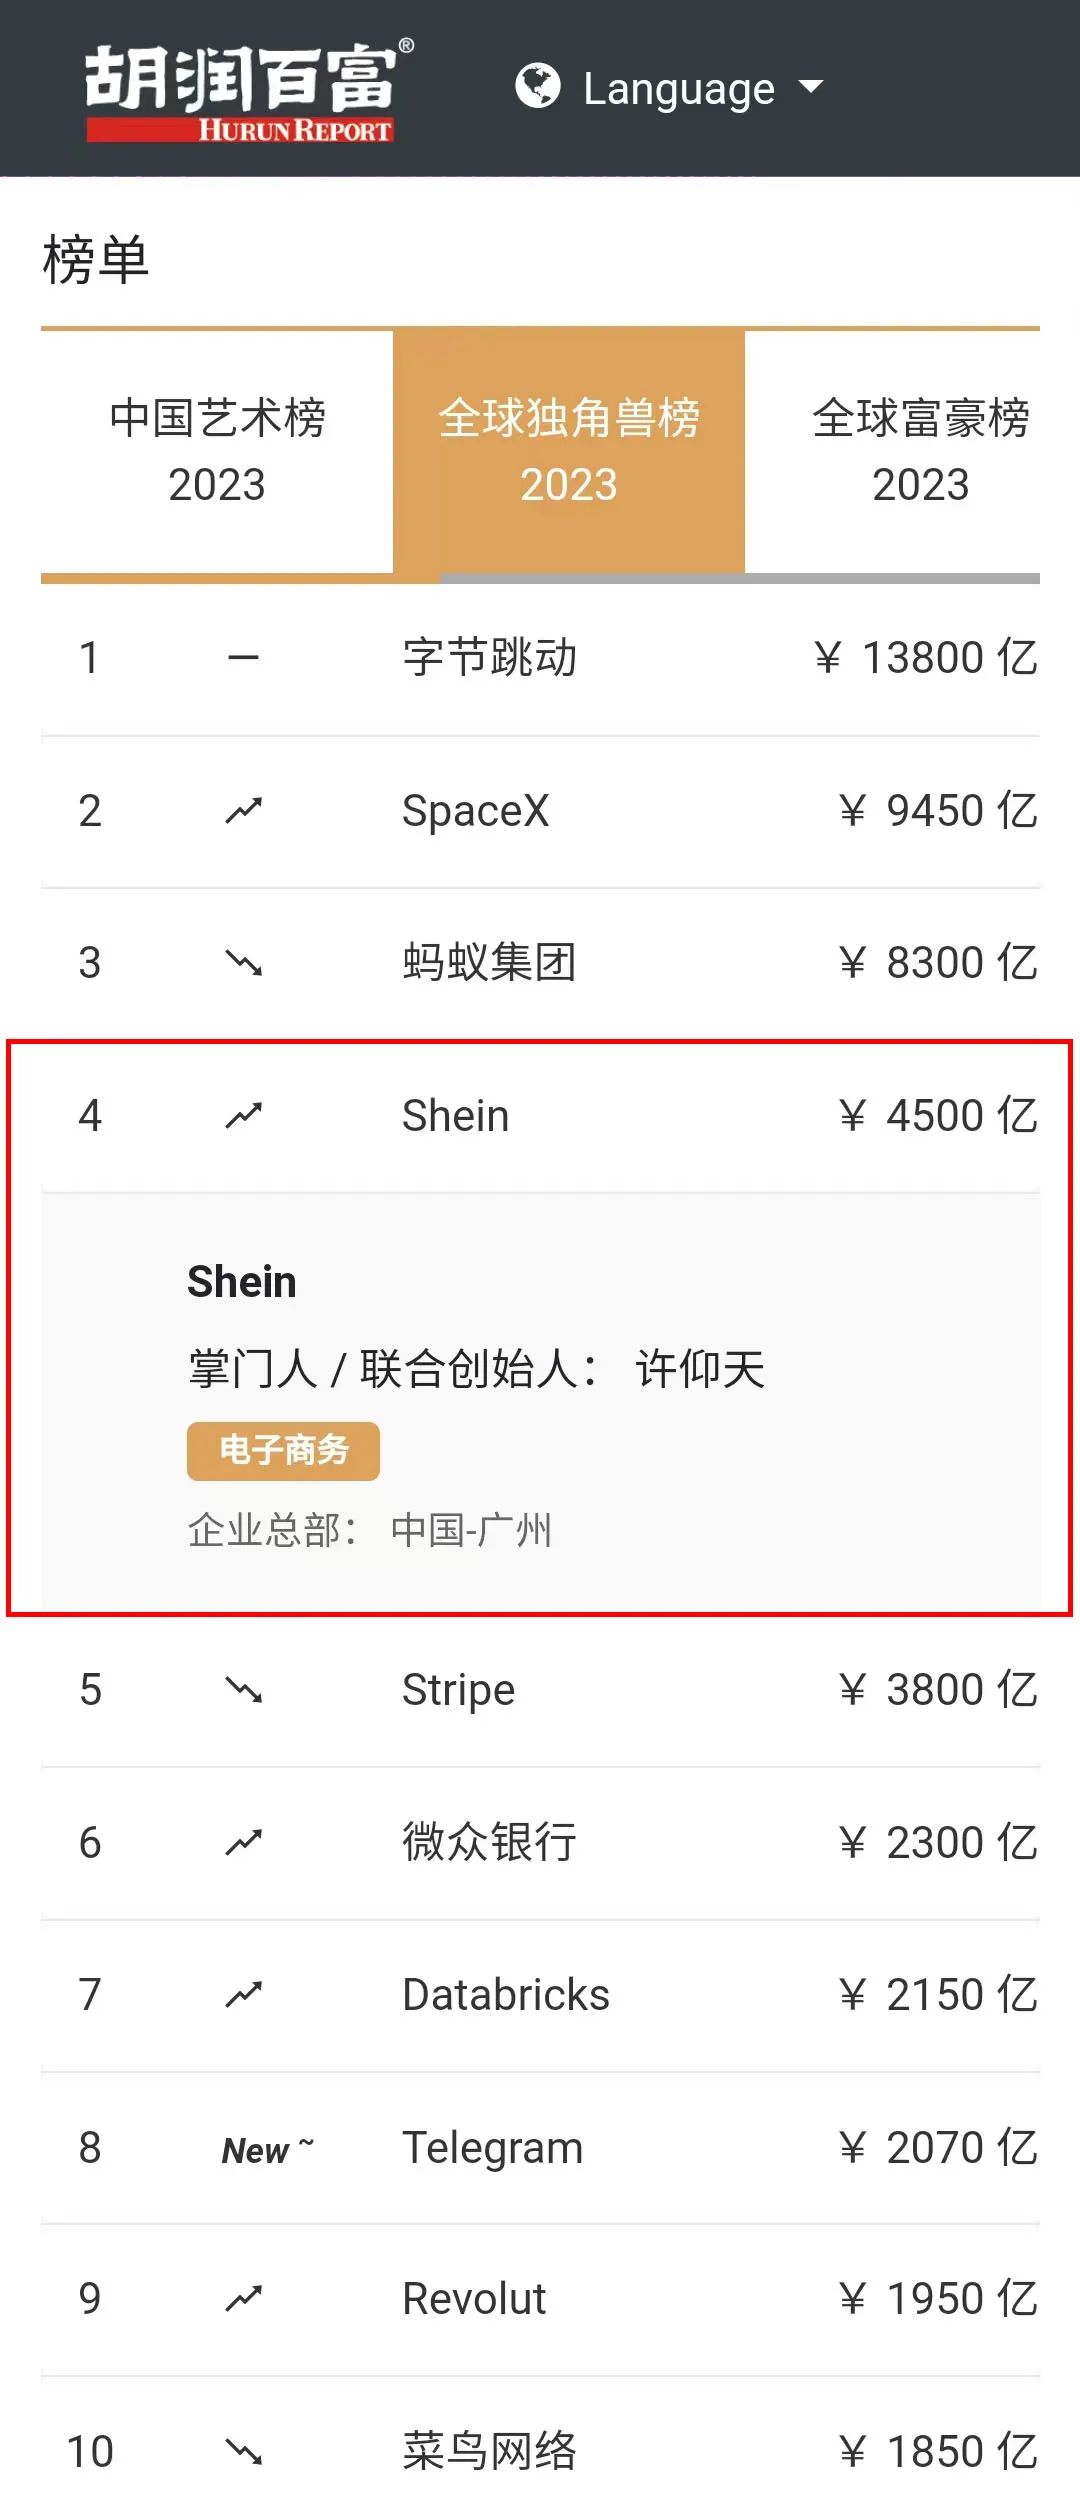
Task: Click the downward trend arrow for Stripe
Action: (x=243, y=1689)
